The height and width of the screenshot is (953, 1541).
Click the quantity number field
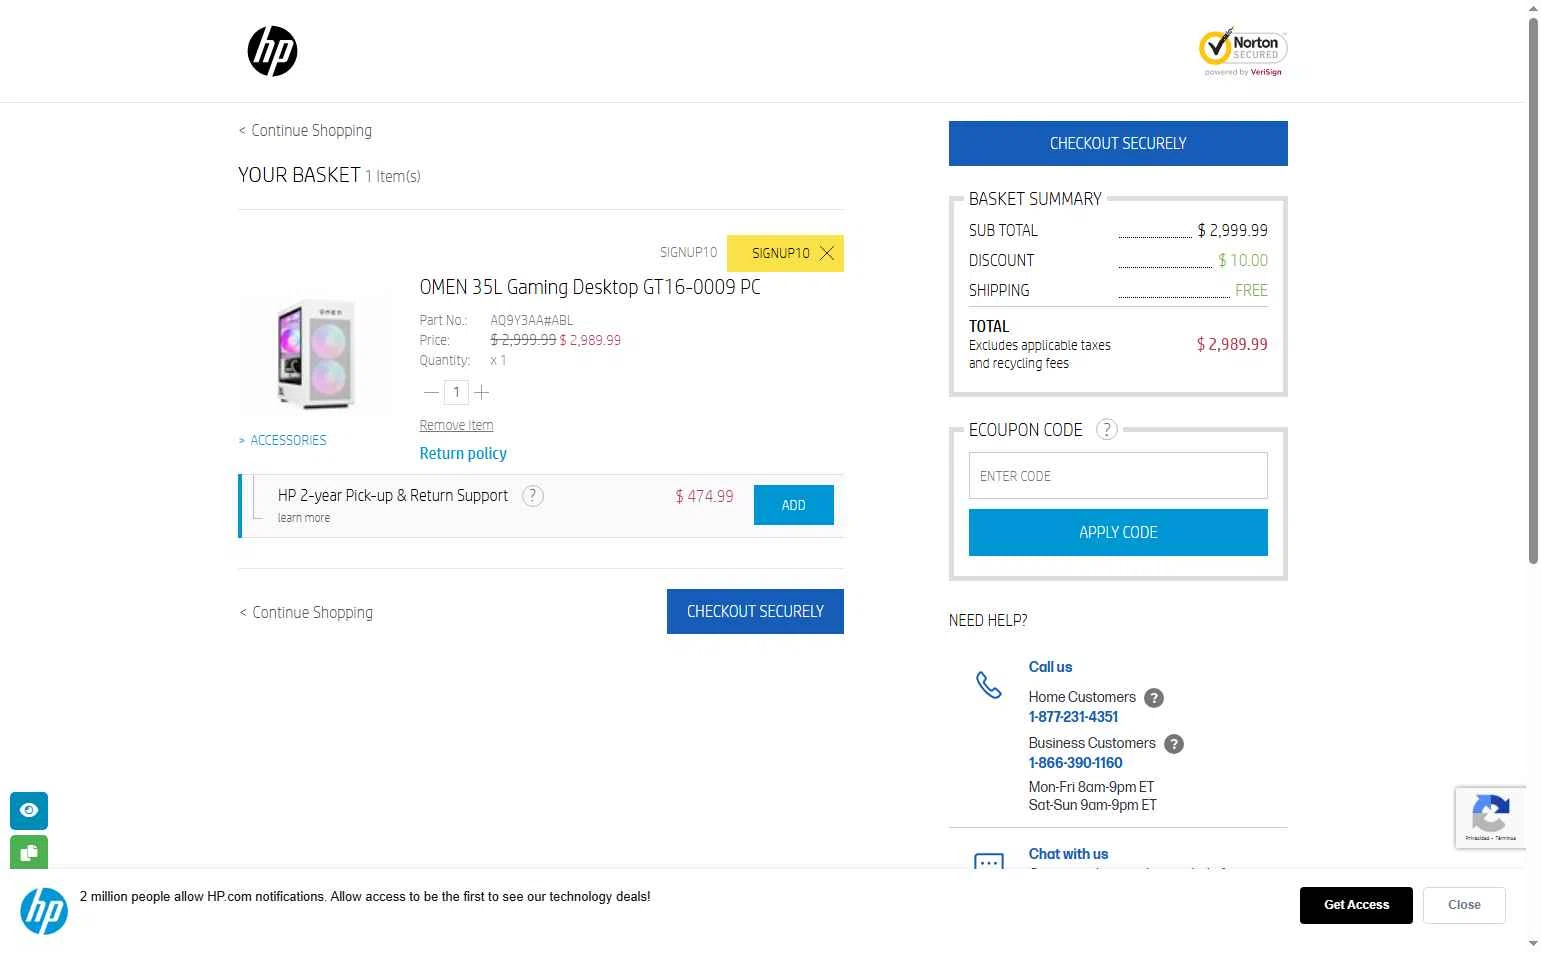456,392
